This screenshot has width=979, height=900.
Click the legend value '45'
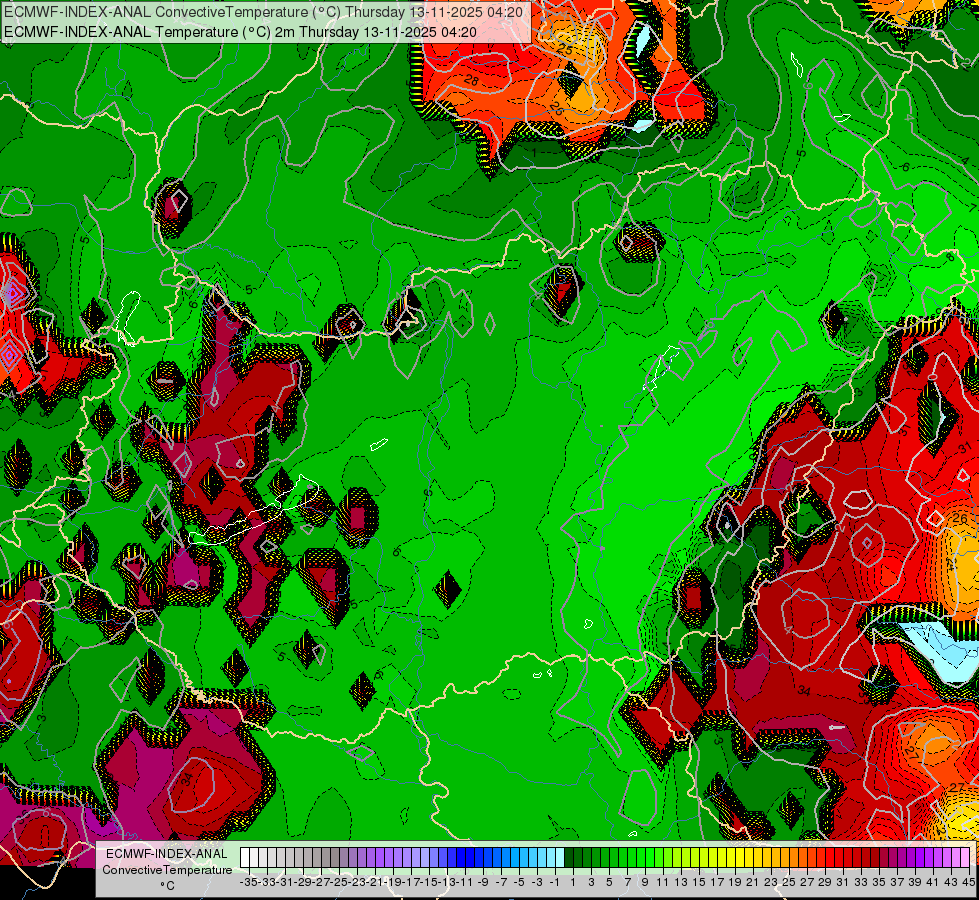968,882
